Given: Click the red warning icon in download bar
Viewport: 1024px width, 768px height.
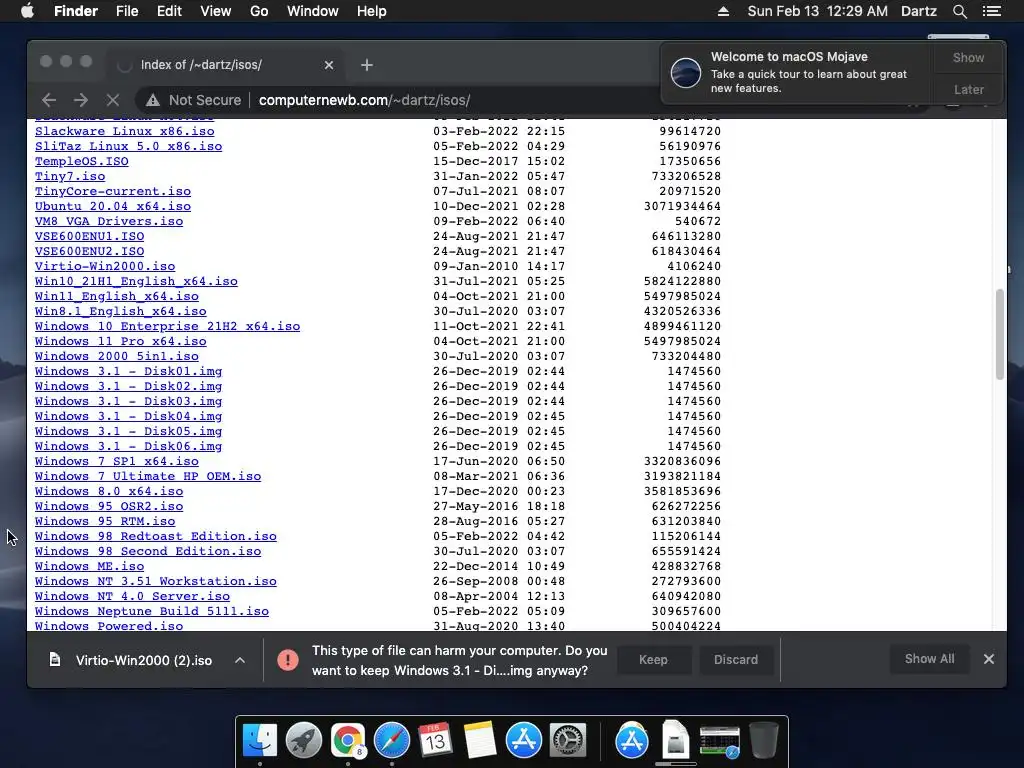Looking at the screenshot, I should click(x=287, y=660).
